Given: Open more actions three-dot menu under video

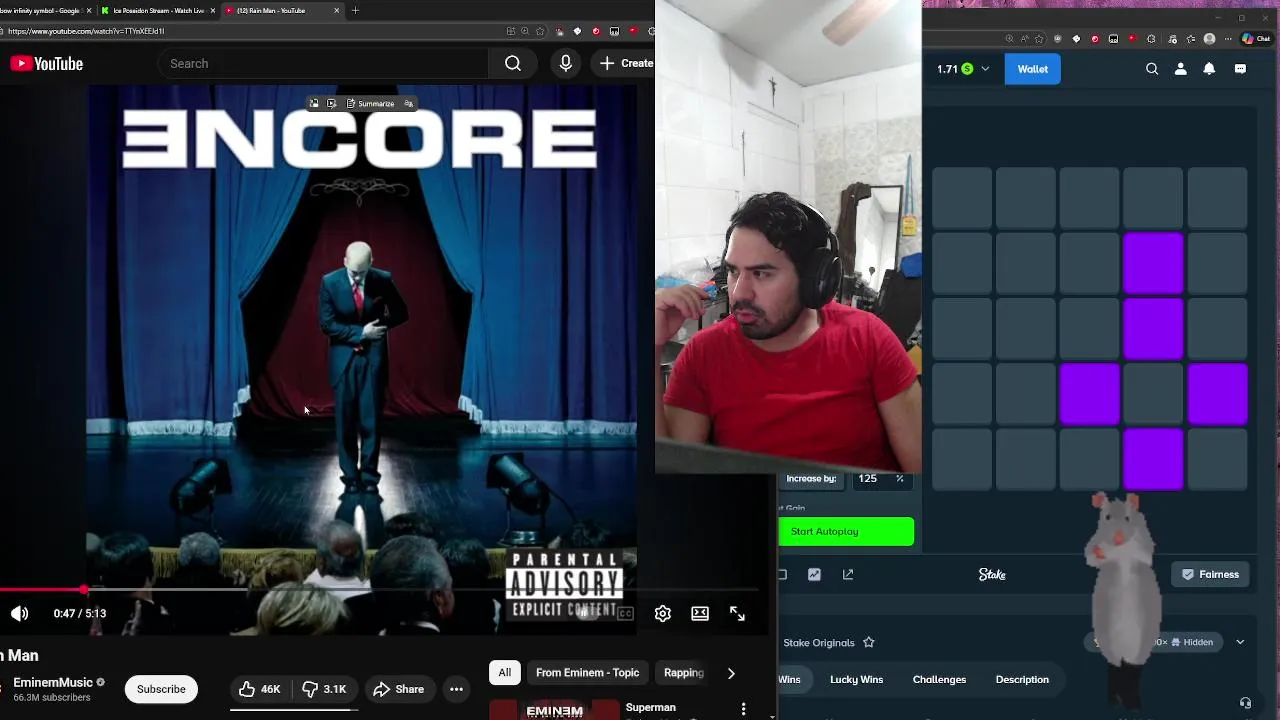Looking at the screenshot, I should (456, 689).
